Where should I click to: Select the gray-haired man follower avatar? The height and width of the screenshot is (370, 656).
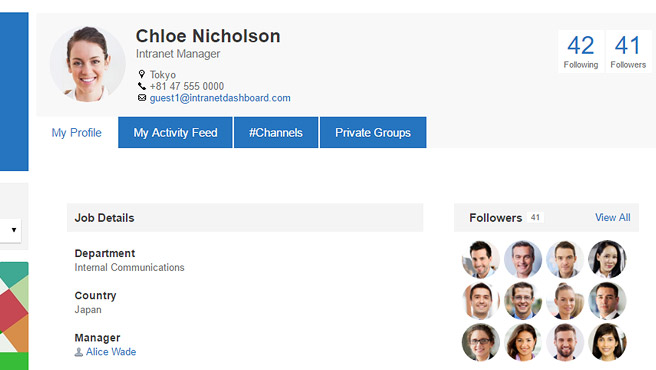tap(523, 259)
